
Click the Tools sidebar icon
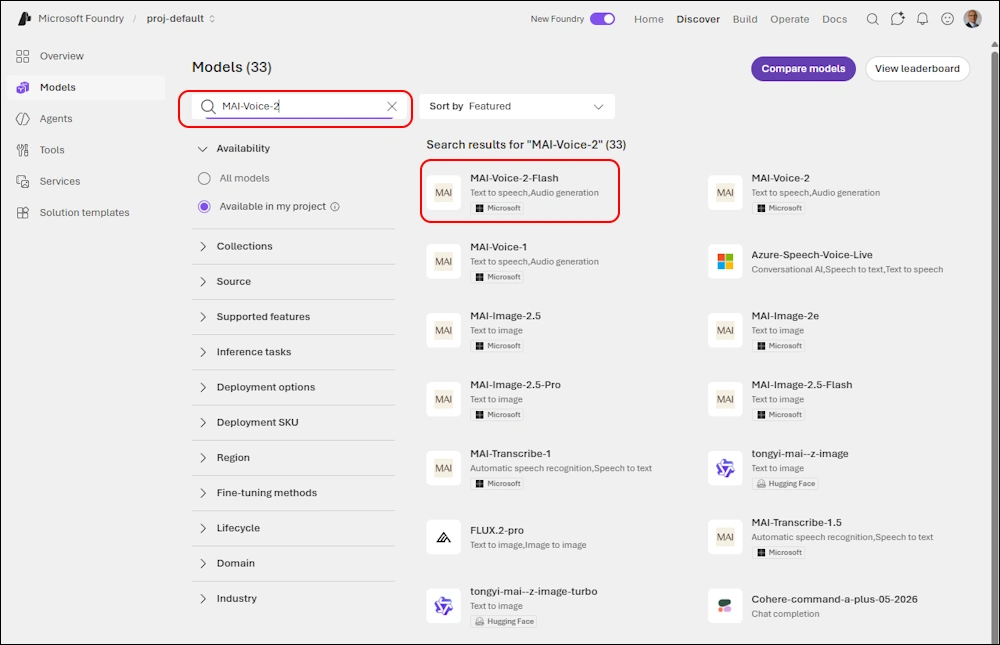22,150
